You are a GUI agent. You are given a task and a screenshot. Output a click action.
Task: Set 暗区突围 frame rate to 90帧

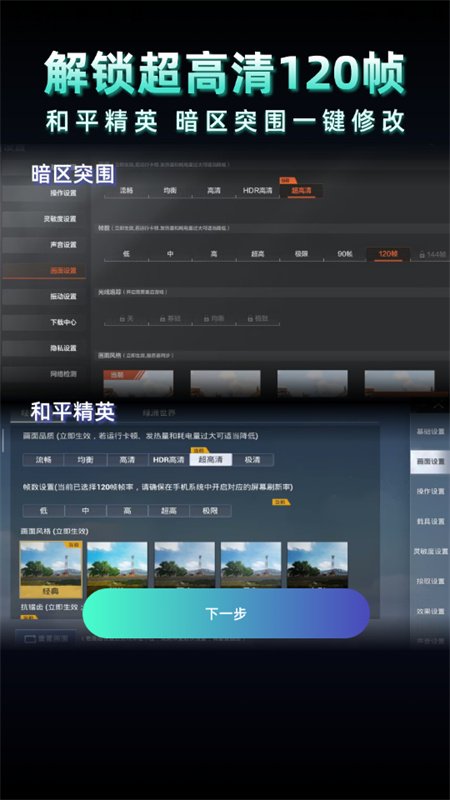pos(345,254)
